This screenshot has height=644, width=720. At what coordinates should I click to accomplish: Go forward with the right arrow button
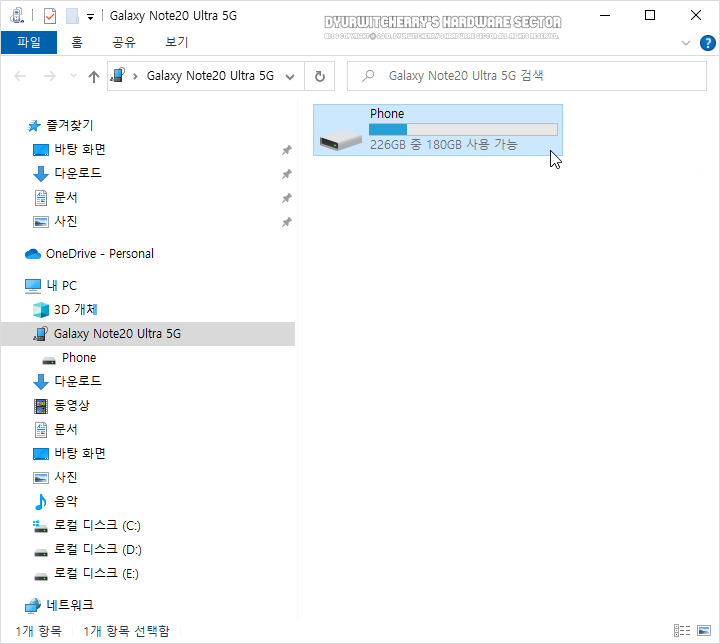[x=50, y=76]
